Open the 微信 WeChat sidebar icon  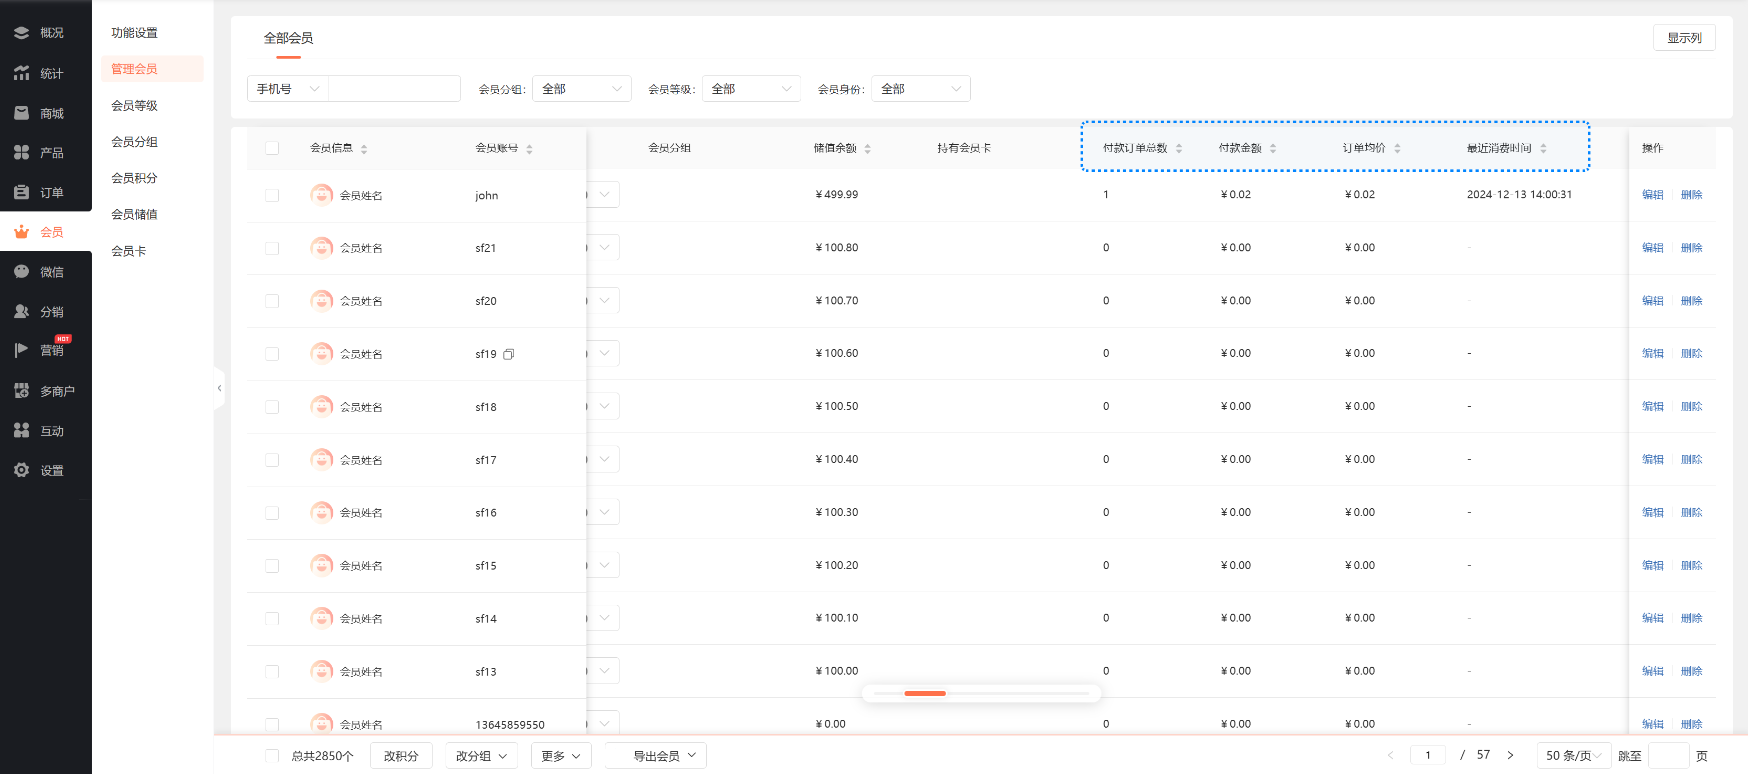(x=21, y=271)
